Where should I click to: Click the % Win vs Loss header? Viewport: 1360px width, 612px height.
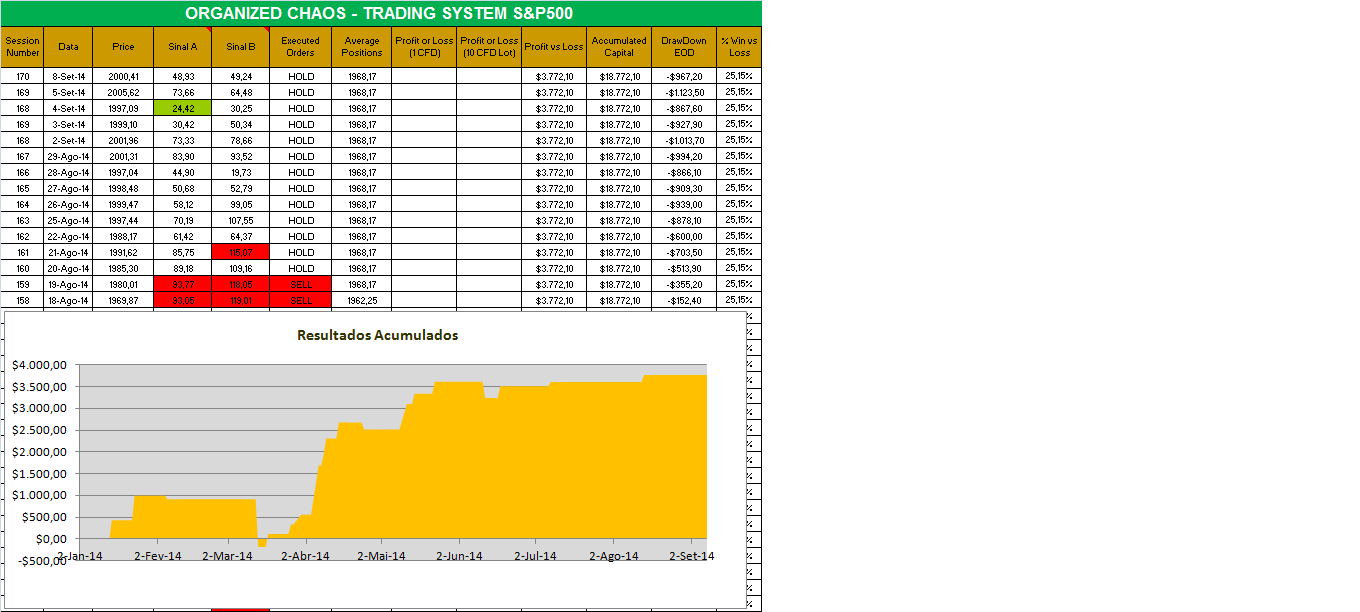739,47
